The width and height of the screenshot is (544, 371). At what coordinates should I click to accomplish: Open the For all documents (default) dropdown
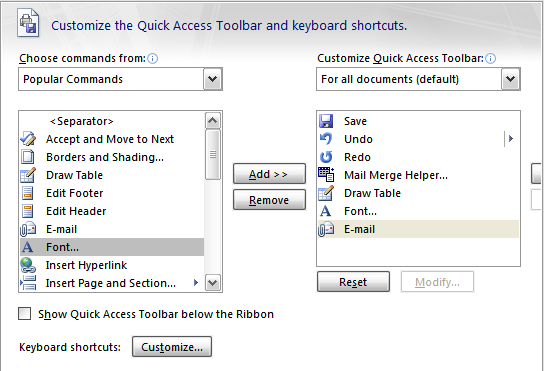pos(510,79)
